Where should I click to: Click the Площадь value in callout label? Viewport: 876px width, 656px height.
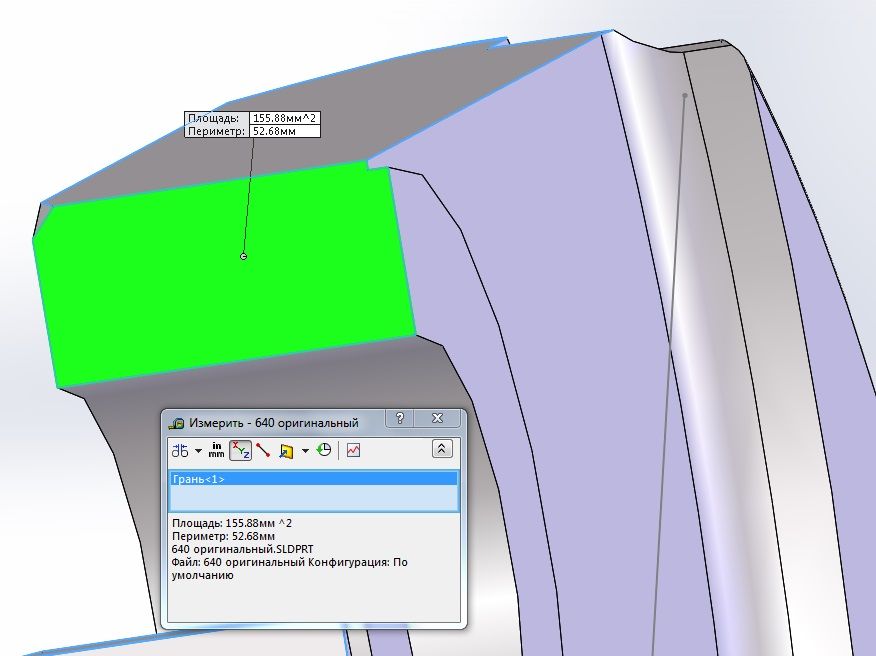click(x=284, y=118)
